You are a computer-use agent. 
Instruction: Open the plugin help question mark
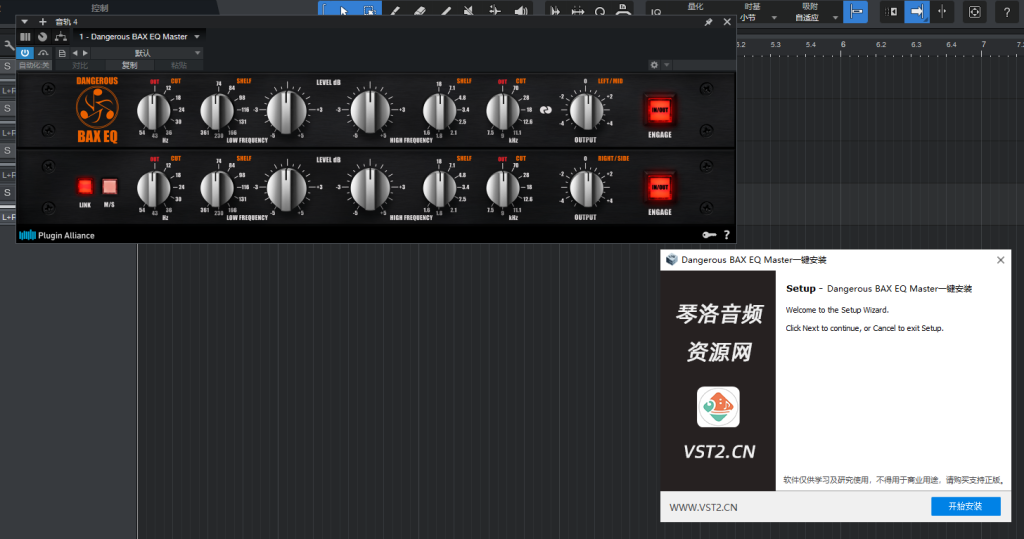[x=726, y=235]
